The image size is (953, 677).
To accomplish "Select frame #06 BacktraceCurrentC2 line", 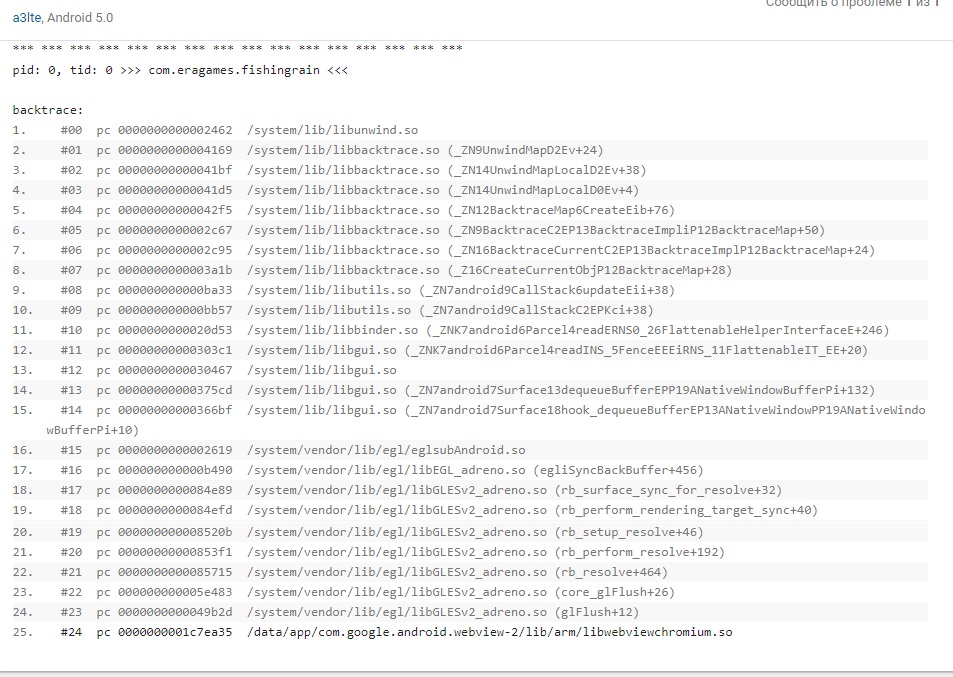I will coord(470,250).
